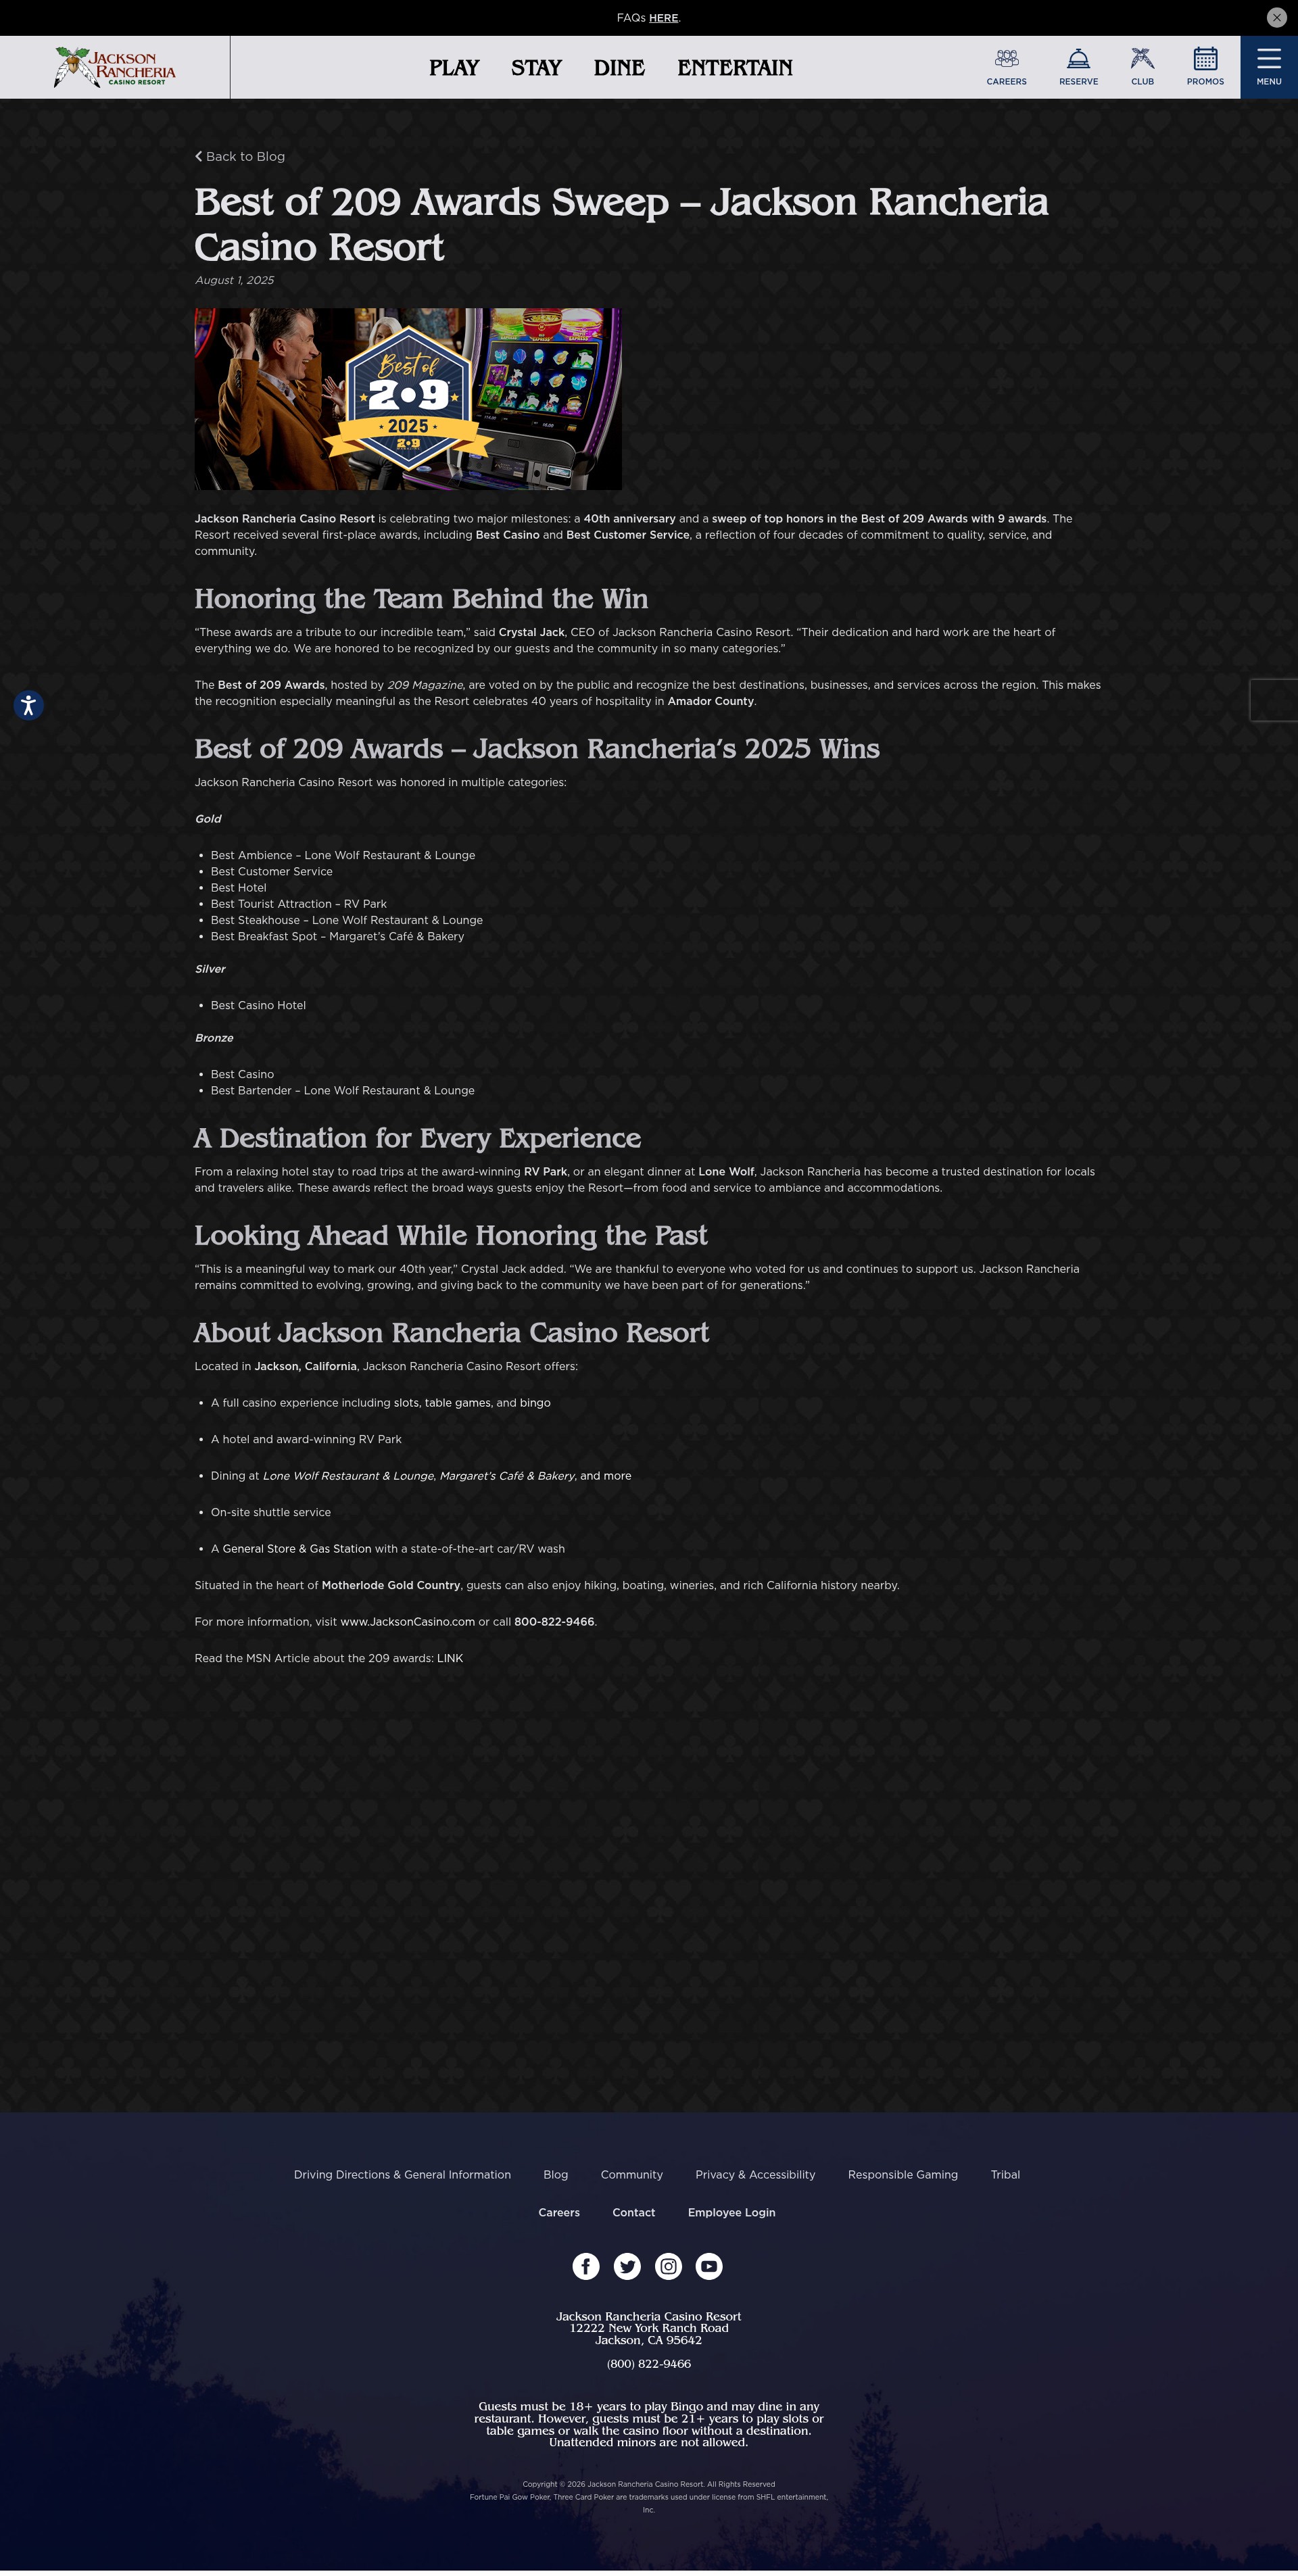This screenshot has height=2576, width=1298.
Task: Close the FAQs announcement banner
Action: click(1276, 18)
